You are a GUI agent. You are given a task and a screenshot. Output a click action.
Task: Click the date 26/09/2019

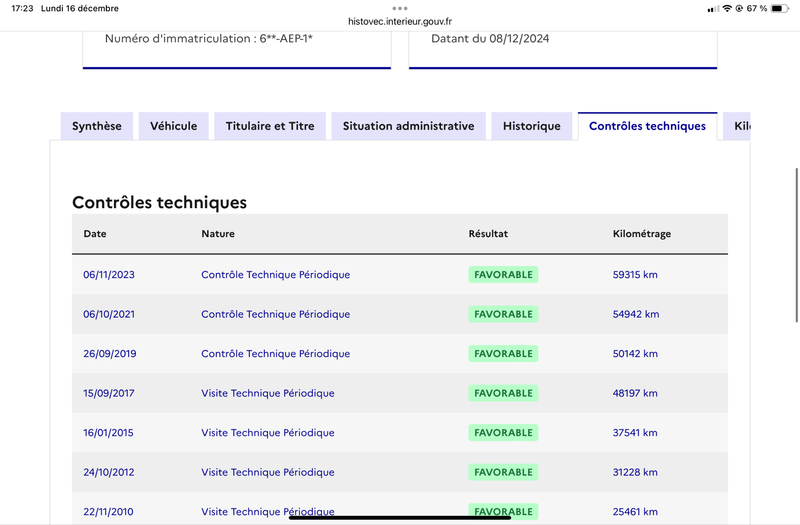point(110,354)
